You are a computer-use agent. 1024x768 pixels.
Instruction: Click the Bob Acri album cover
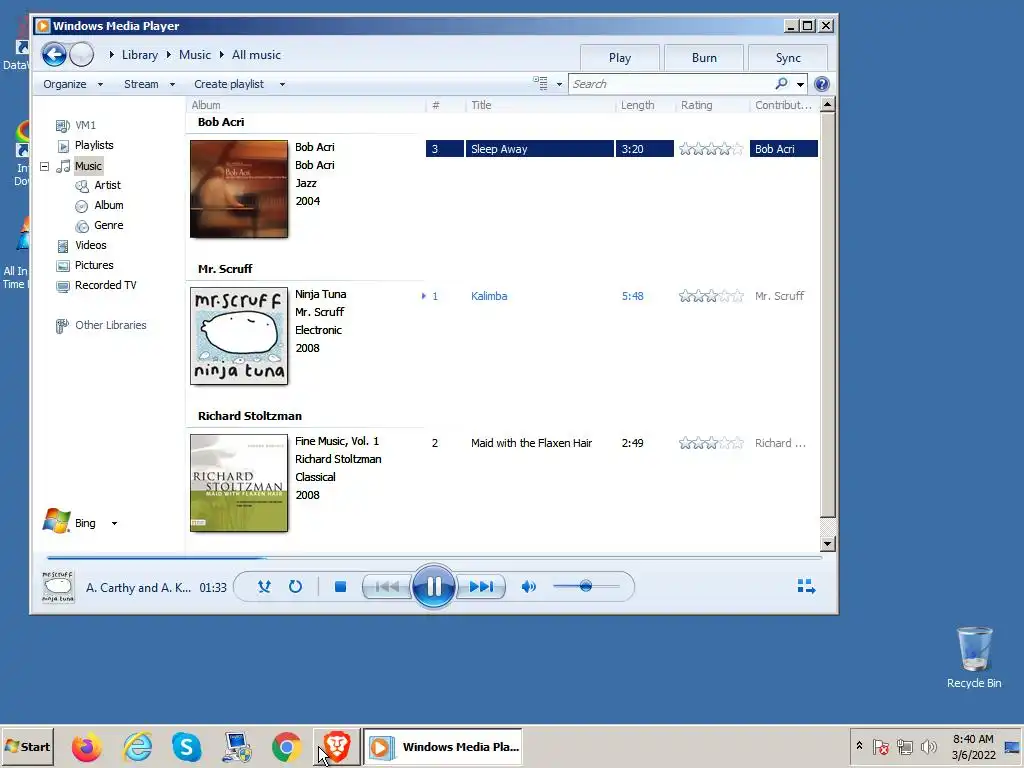tap(239, 189)
